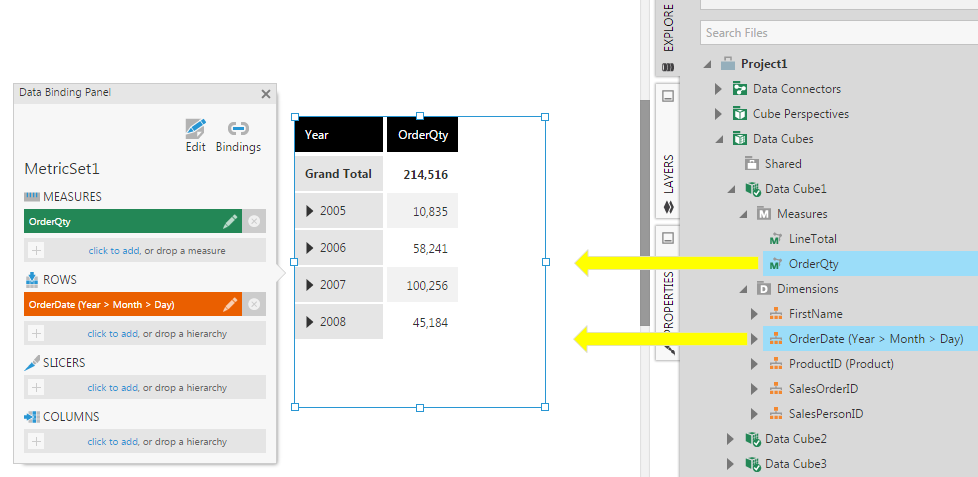978x477 pixels.
Task: Expand Data Cube2 in the explorer tree
Action: [x=731, y=439]
